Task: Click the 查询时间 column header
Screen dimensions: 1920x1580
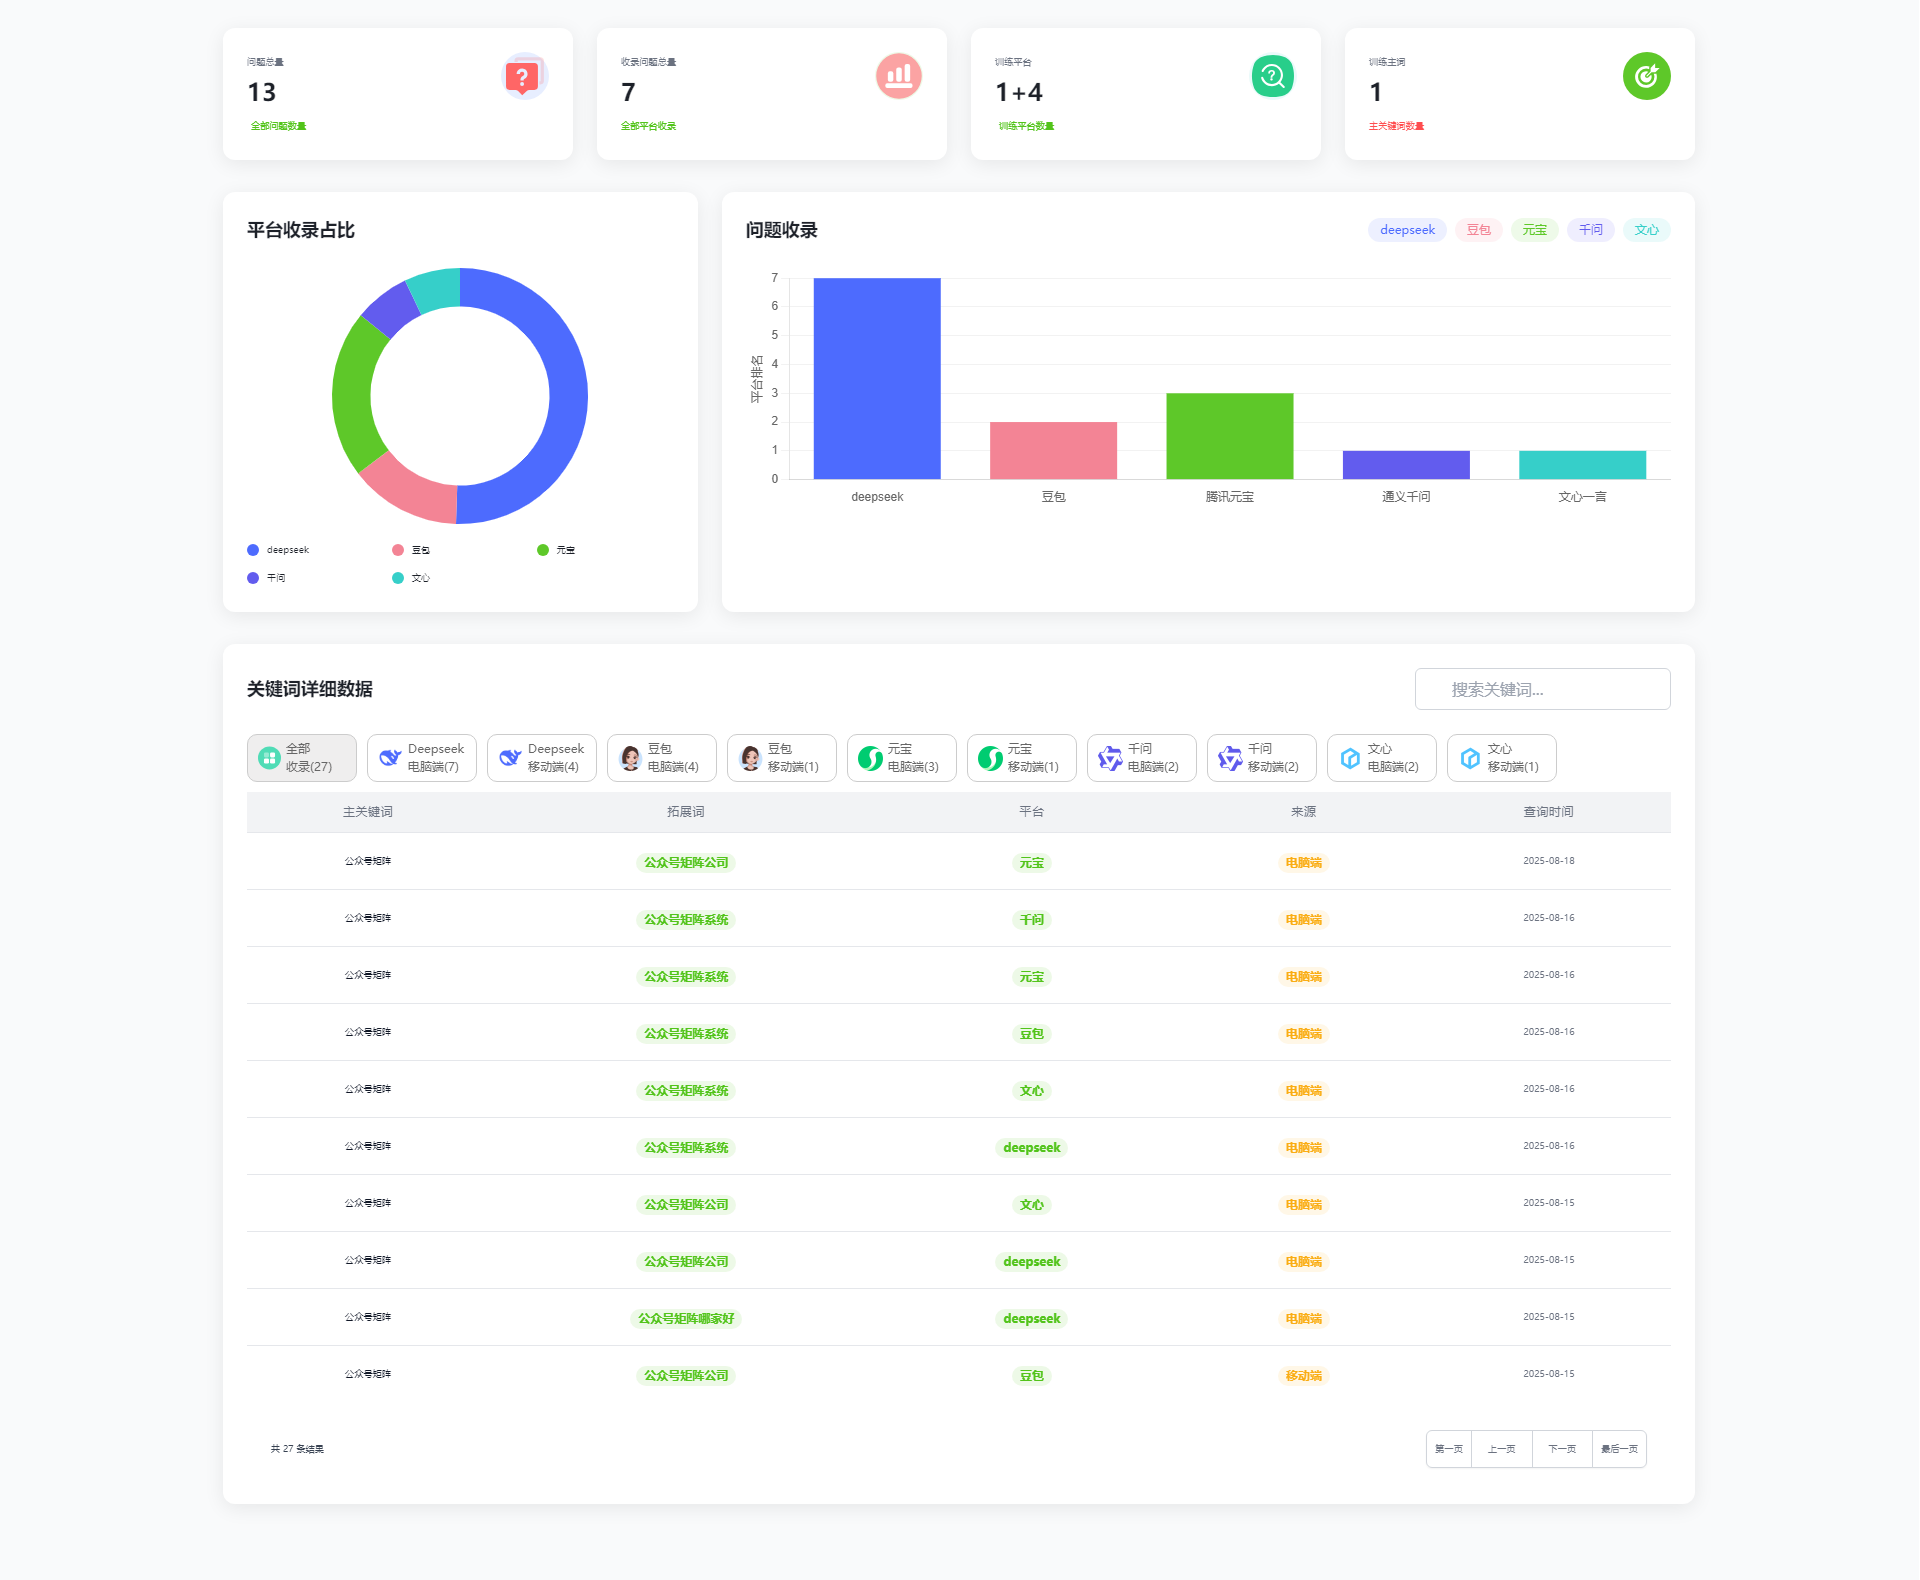Action: 1549,812
